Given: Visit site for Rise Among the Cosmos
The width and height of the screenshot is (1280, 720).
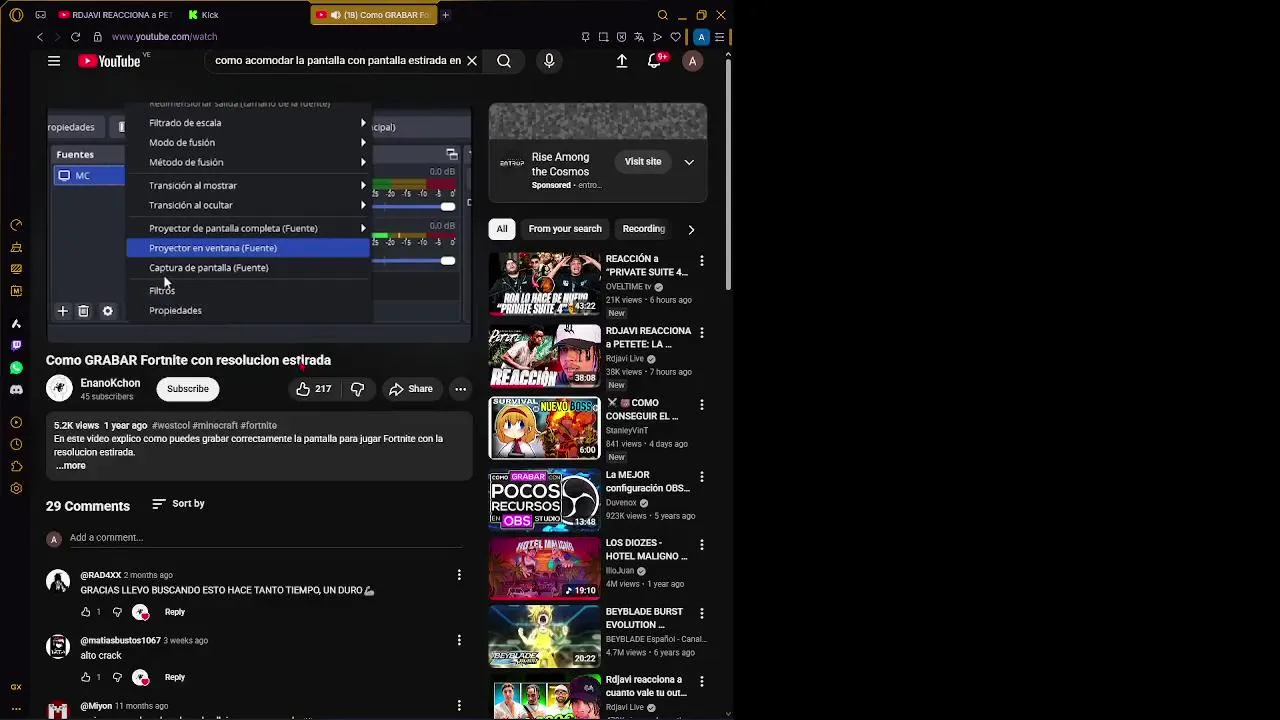Looking at the screenshot, I should [x=643, y=162].
